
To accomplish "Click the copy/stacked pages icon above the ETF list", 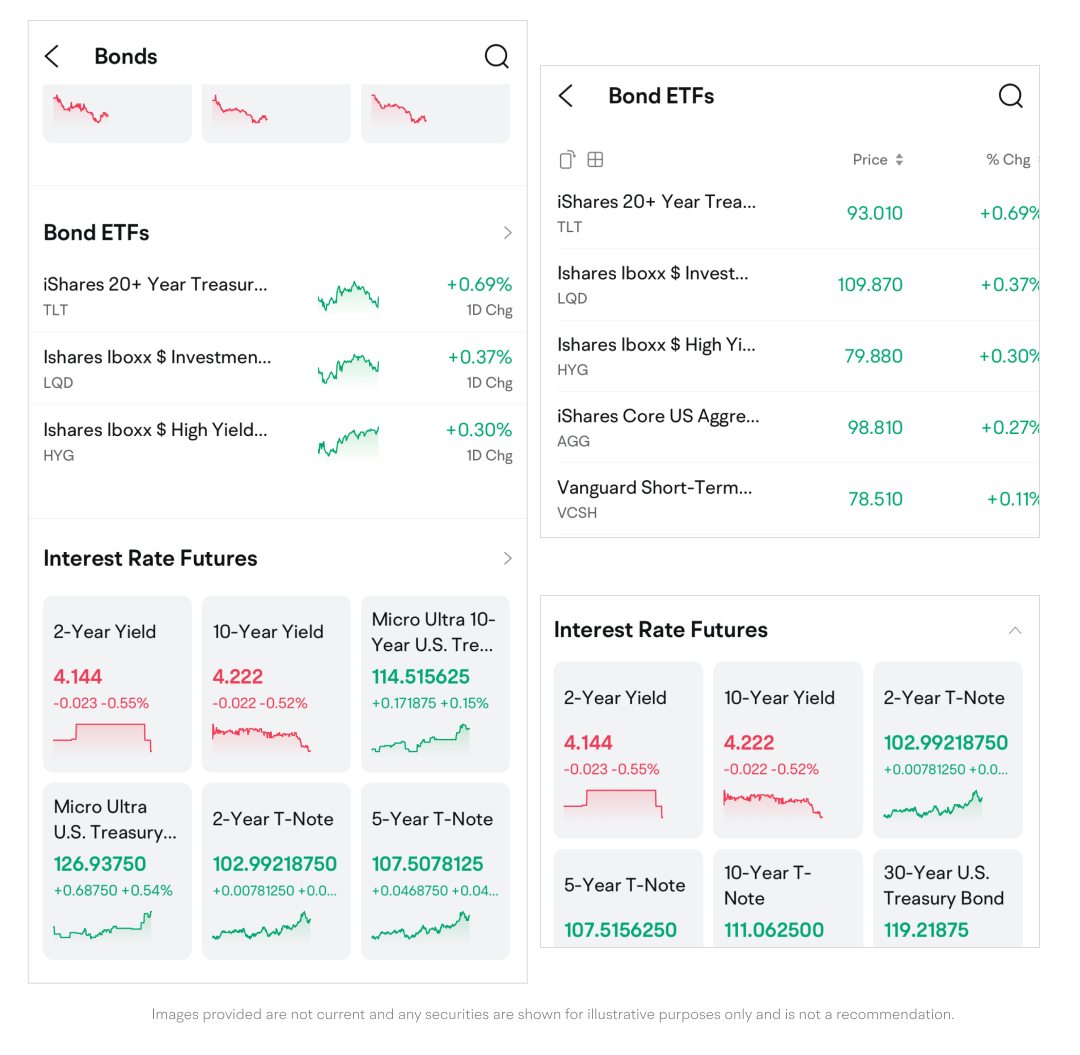I will (x=567, y=160).
